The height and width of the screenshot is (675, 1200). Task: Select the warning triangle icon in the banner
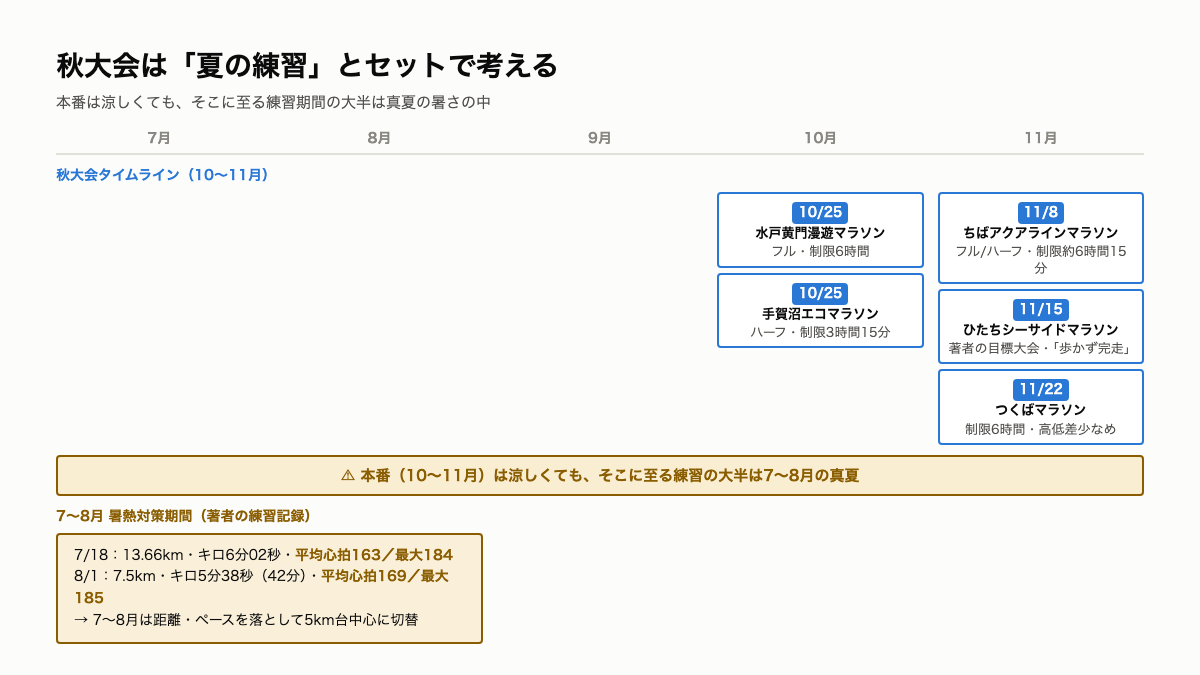click(x=348, y=476)
